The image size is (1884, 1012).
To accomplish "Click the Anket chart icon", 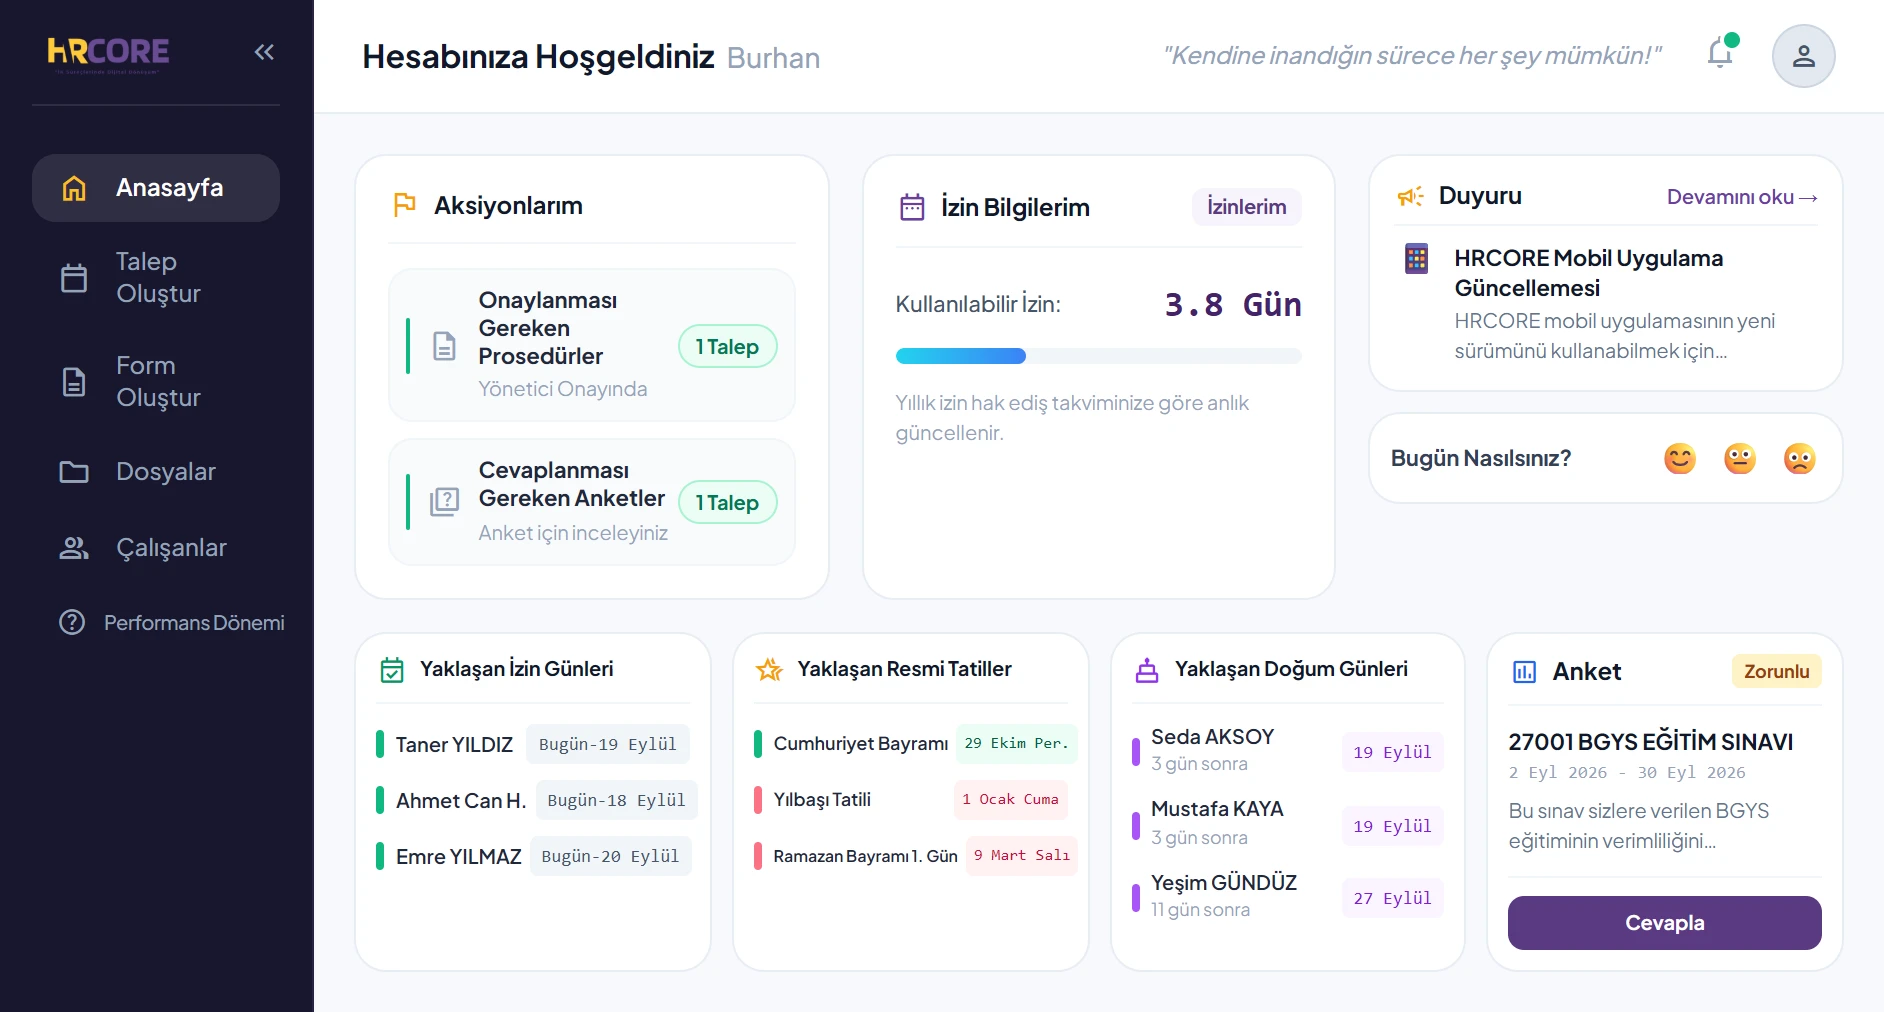I will [1524, 672].
